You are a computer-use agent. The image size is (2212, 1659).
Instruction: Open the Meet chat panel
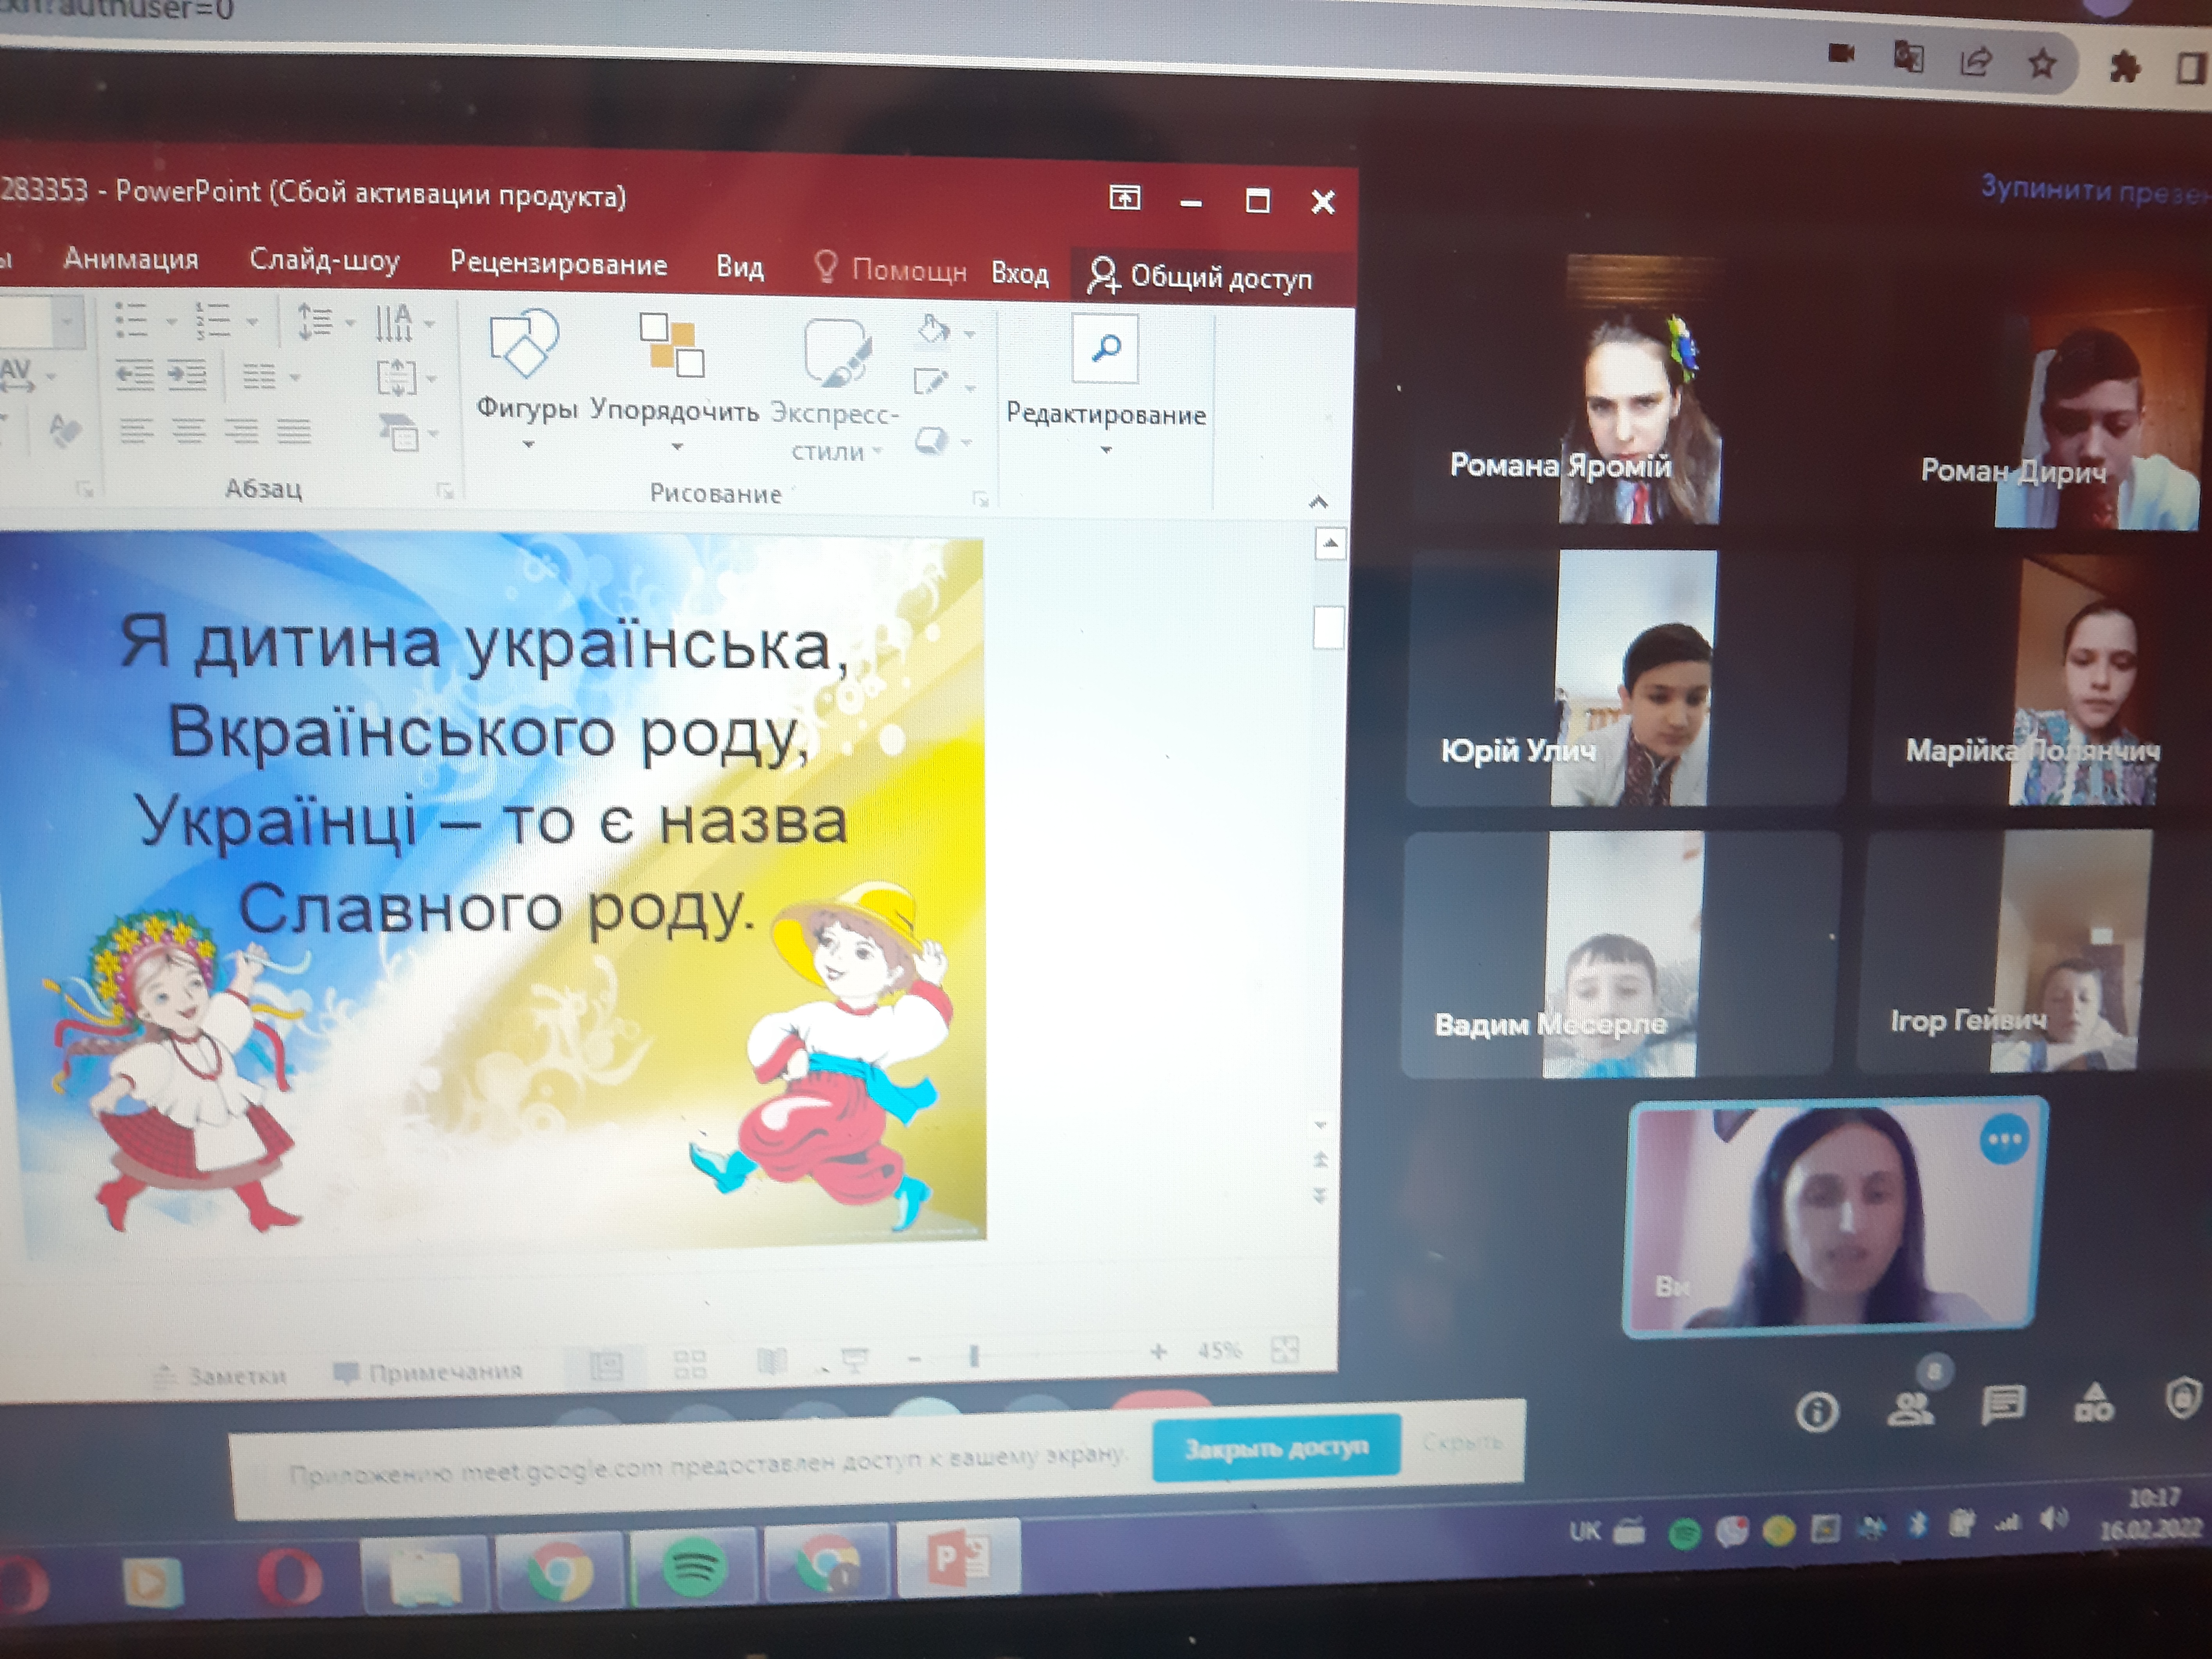2003,1405
